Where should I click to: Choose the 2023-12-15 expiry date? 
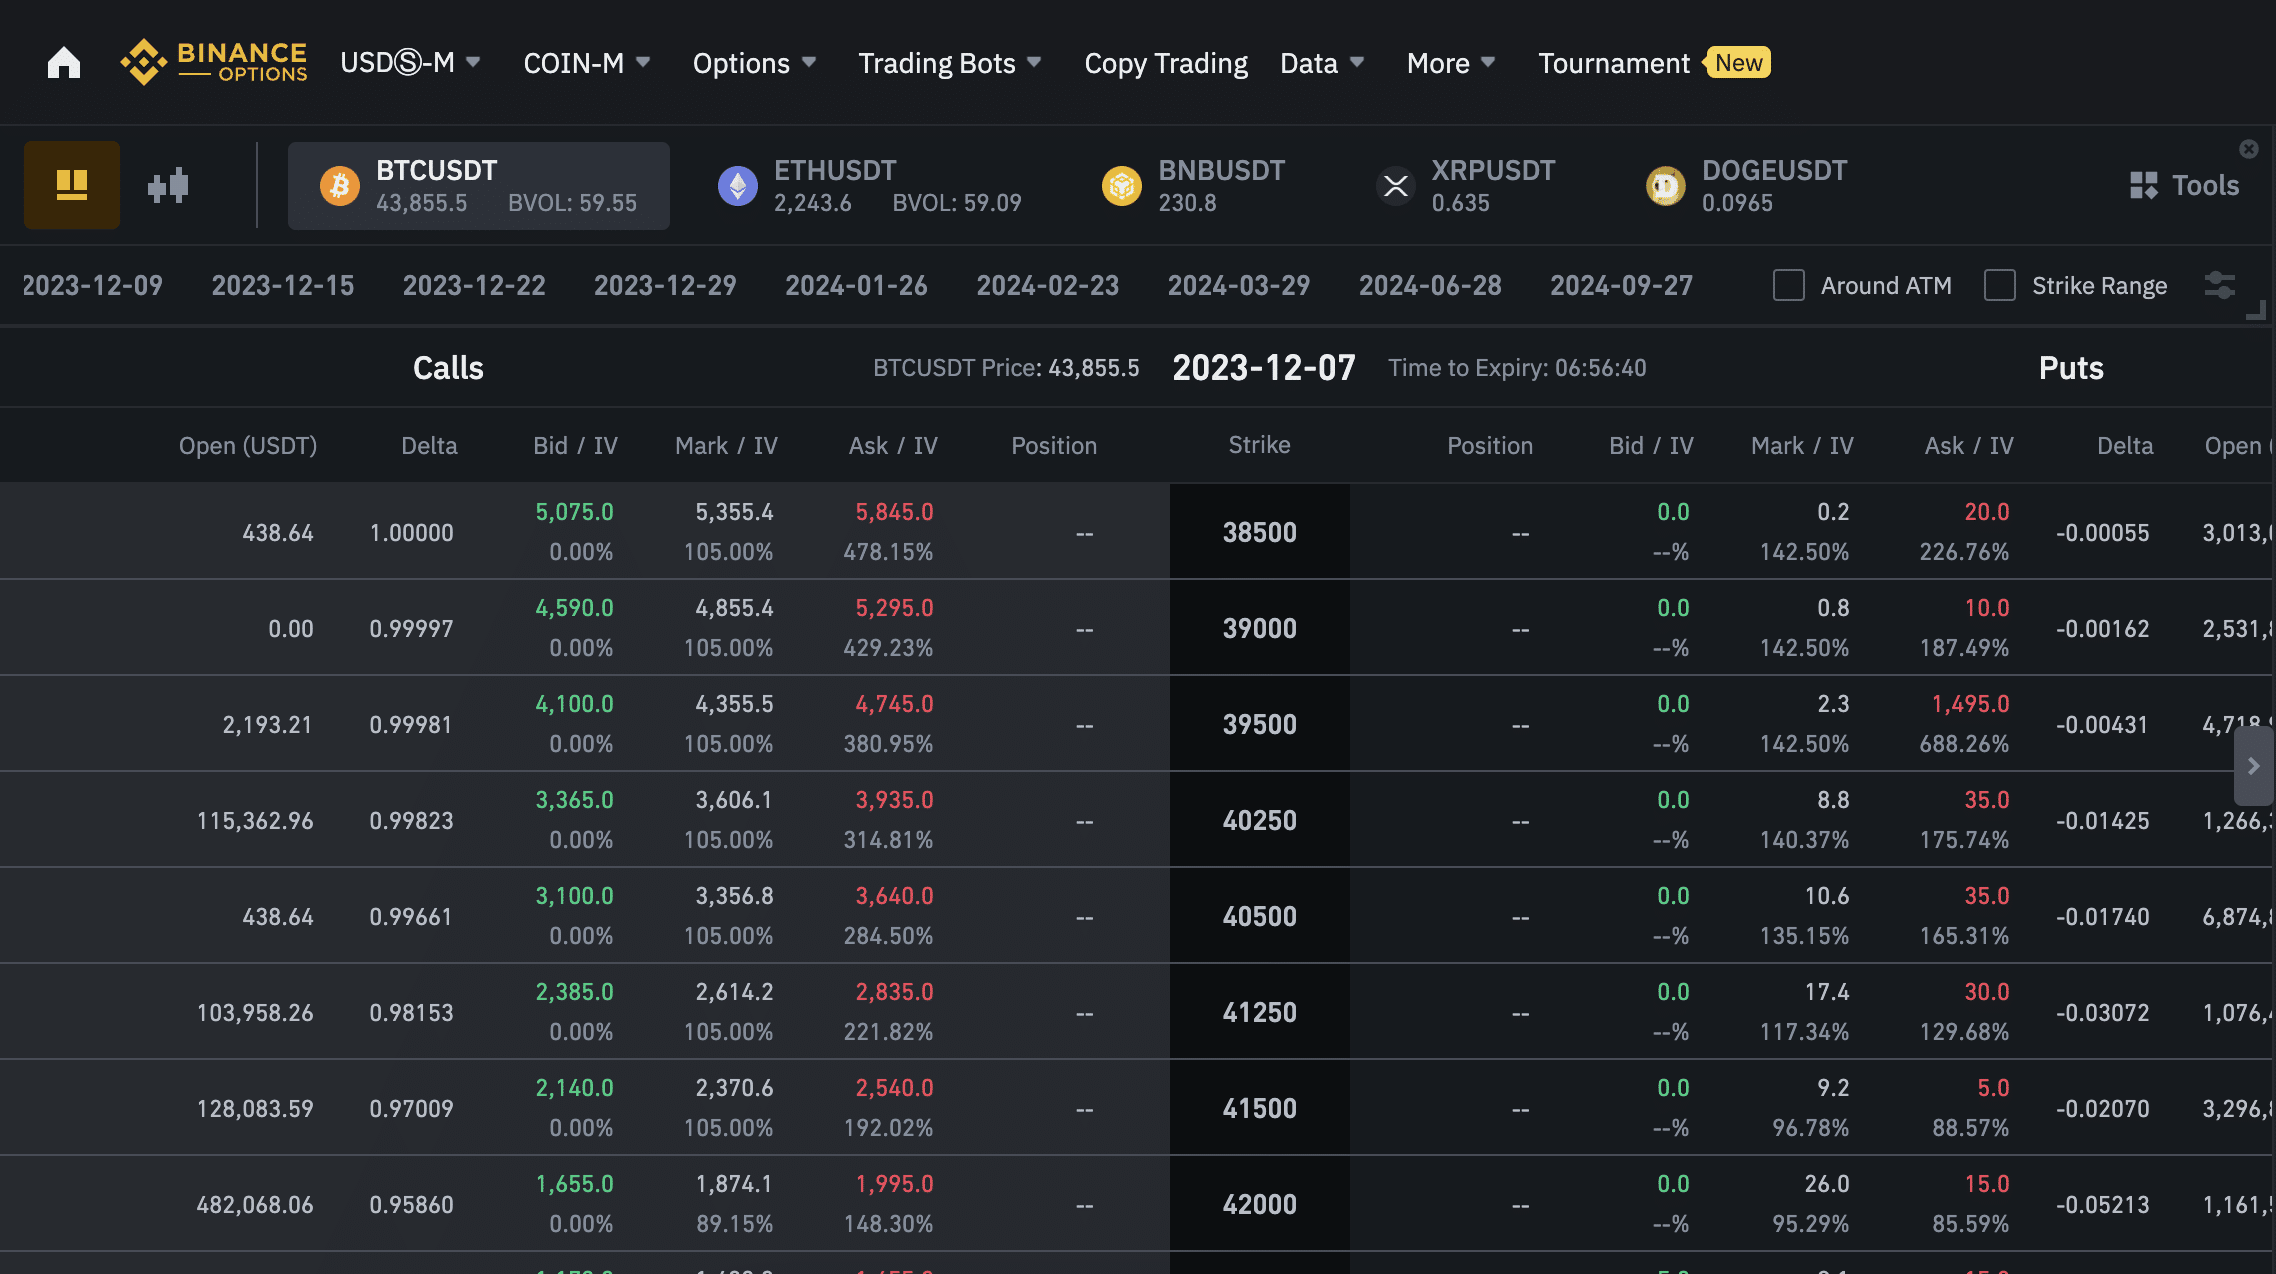(283, 285)
